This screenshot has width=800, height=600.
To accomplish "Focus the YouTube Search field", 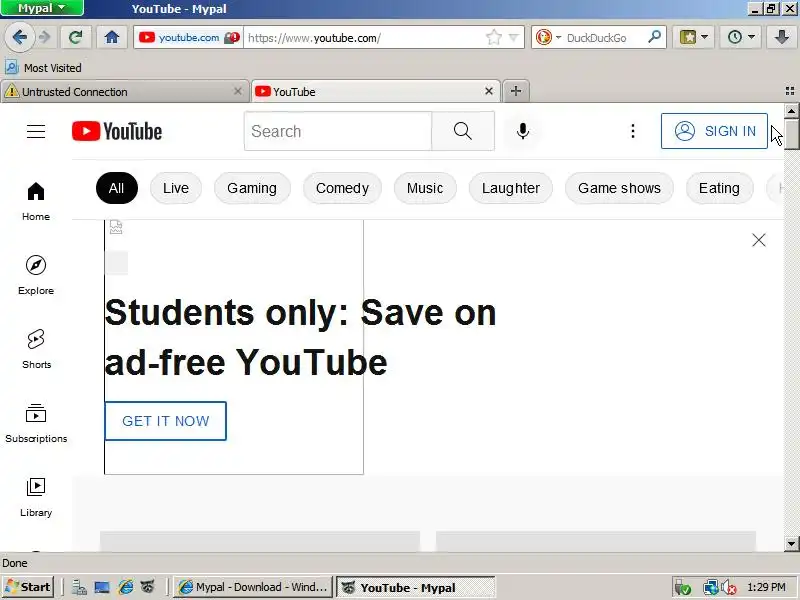I will tap(338, 131).
